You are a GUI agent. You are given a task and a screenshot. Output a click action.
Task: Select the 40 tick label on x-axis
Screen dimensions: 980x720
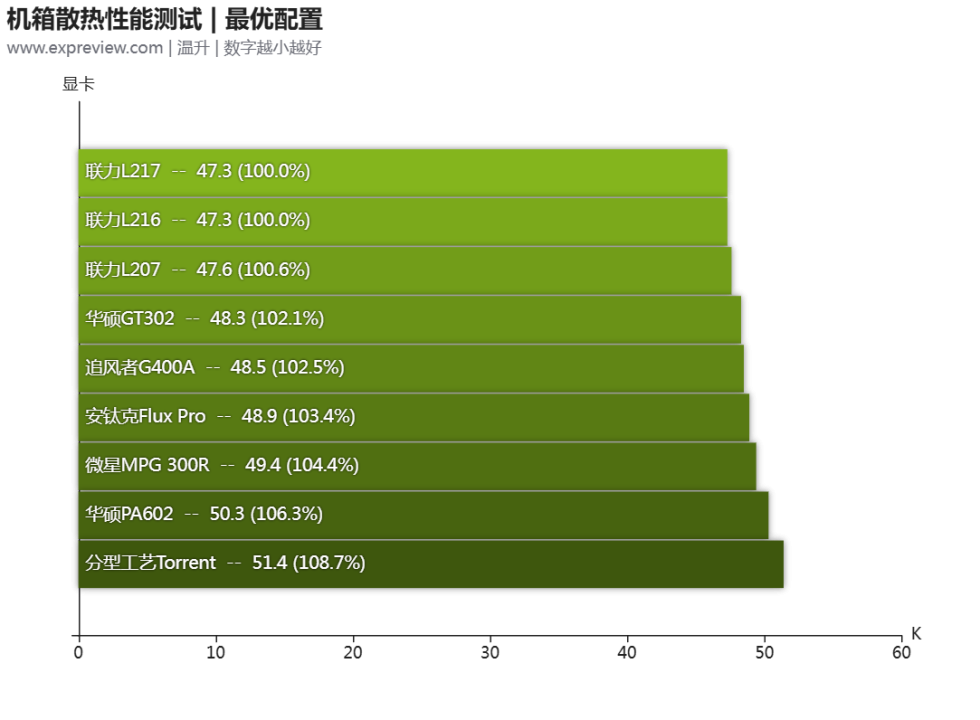627,653
